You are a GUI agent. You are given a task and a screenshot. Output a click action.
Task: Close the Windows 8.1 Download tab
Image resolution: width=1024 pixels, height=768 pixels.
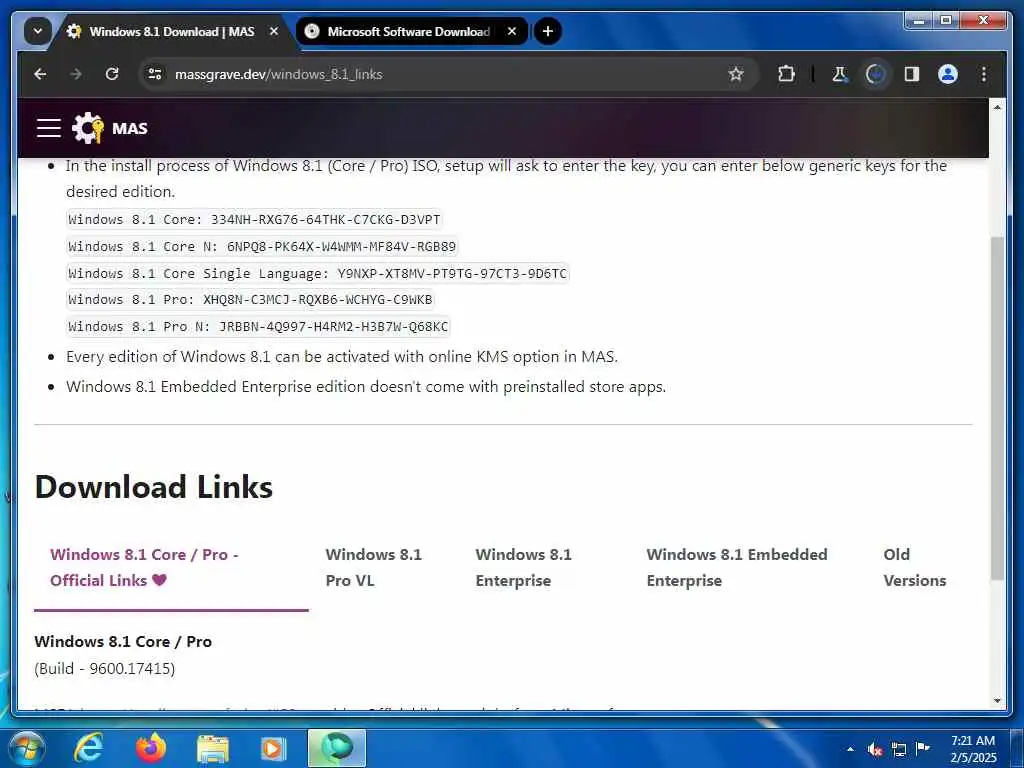pyautogui.click(x=274, y=31)
